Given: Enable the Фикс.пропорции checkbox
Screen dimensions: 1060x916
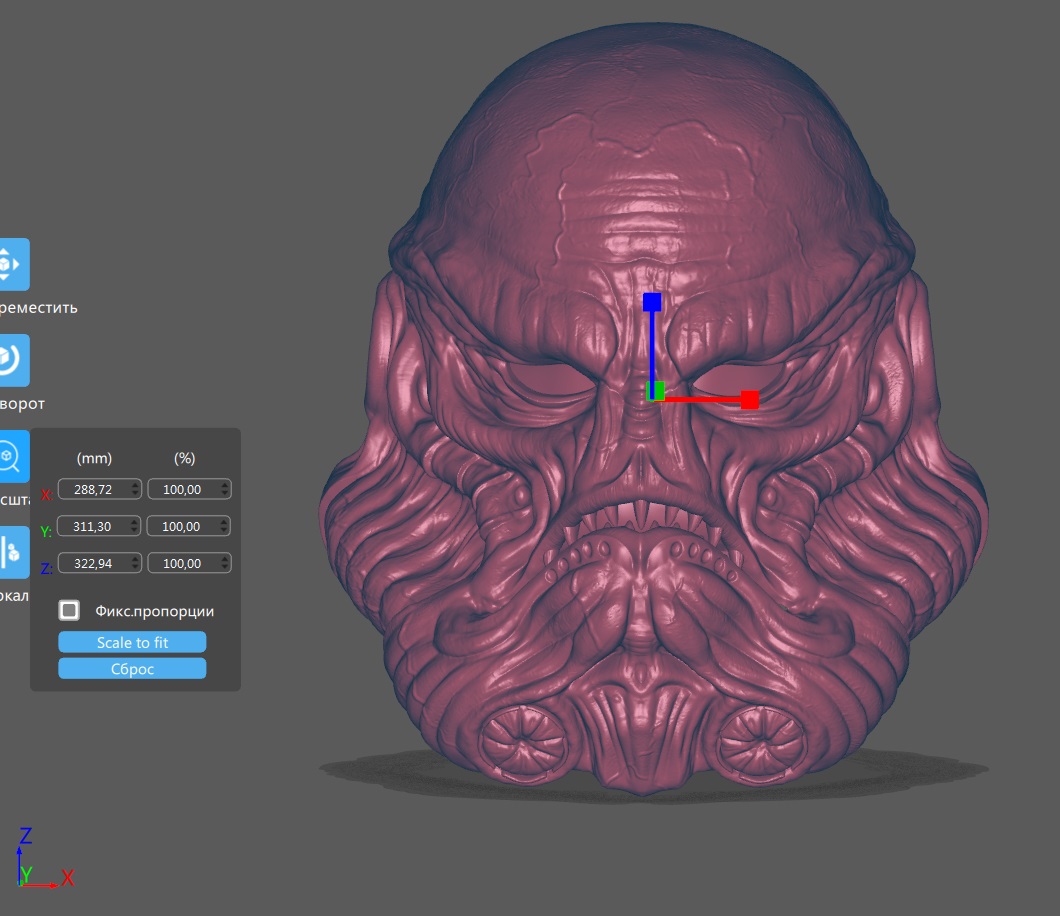Looking at the screenshot, I should pos(69,610).
